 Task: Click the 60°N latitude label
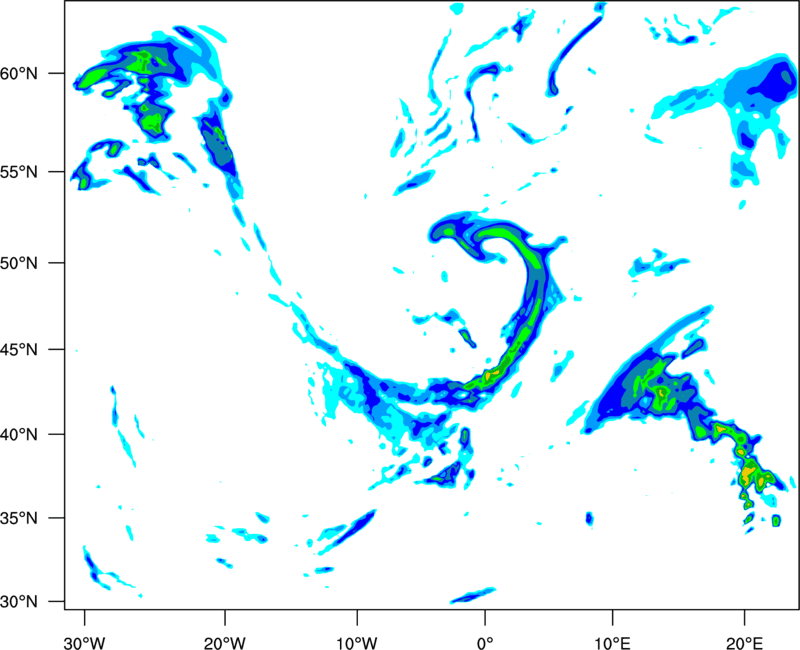pyautogui.click(x=19, y=74)
